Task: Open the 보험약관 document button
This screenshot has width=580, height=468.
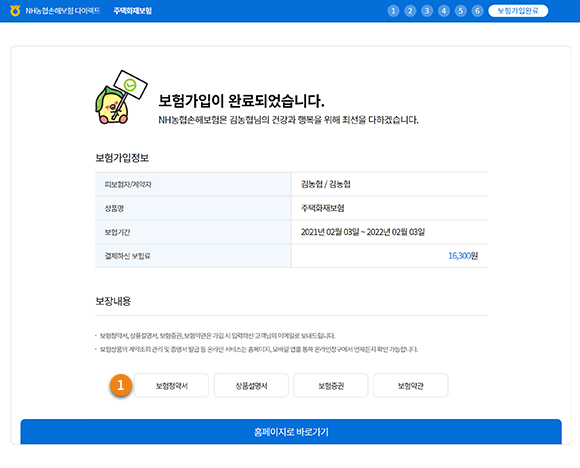Action: point(411,385)
